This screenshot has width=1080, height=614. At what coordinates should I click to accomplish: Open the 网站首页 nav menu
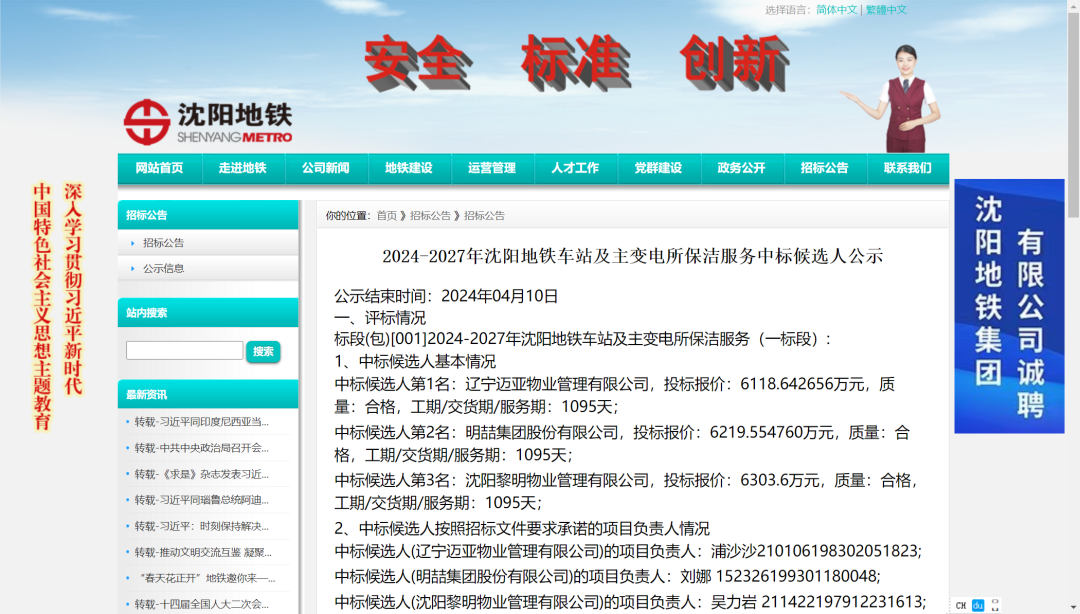[159, 168]
